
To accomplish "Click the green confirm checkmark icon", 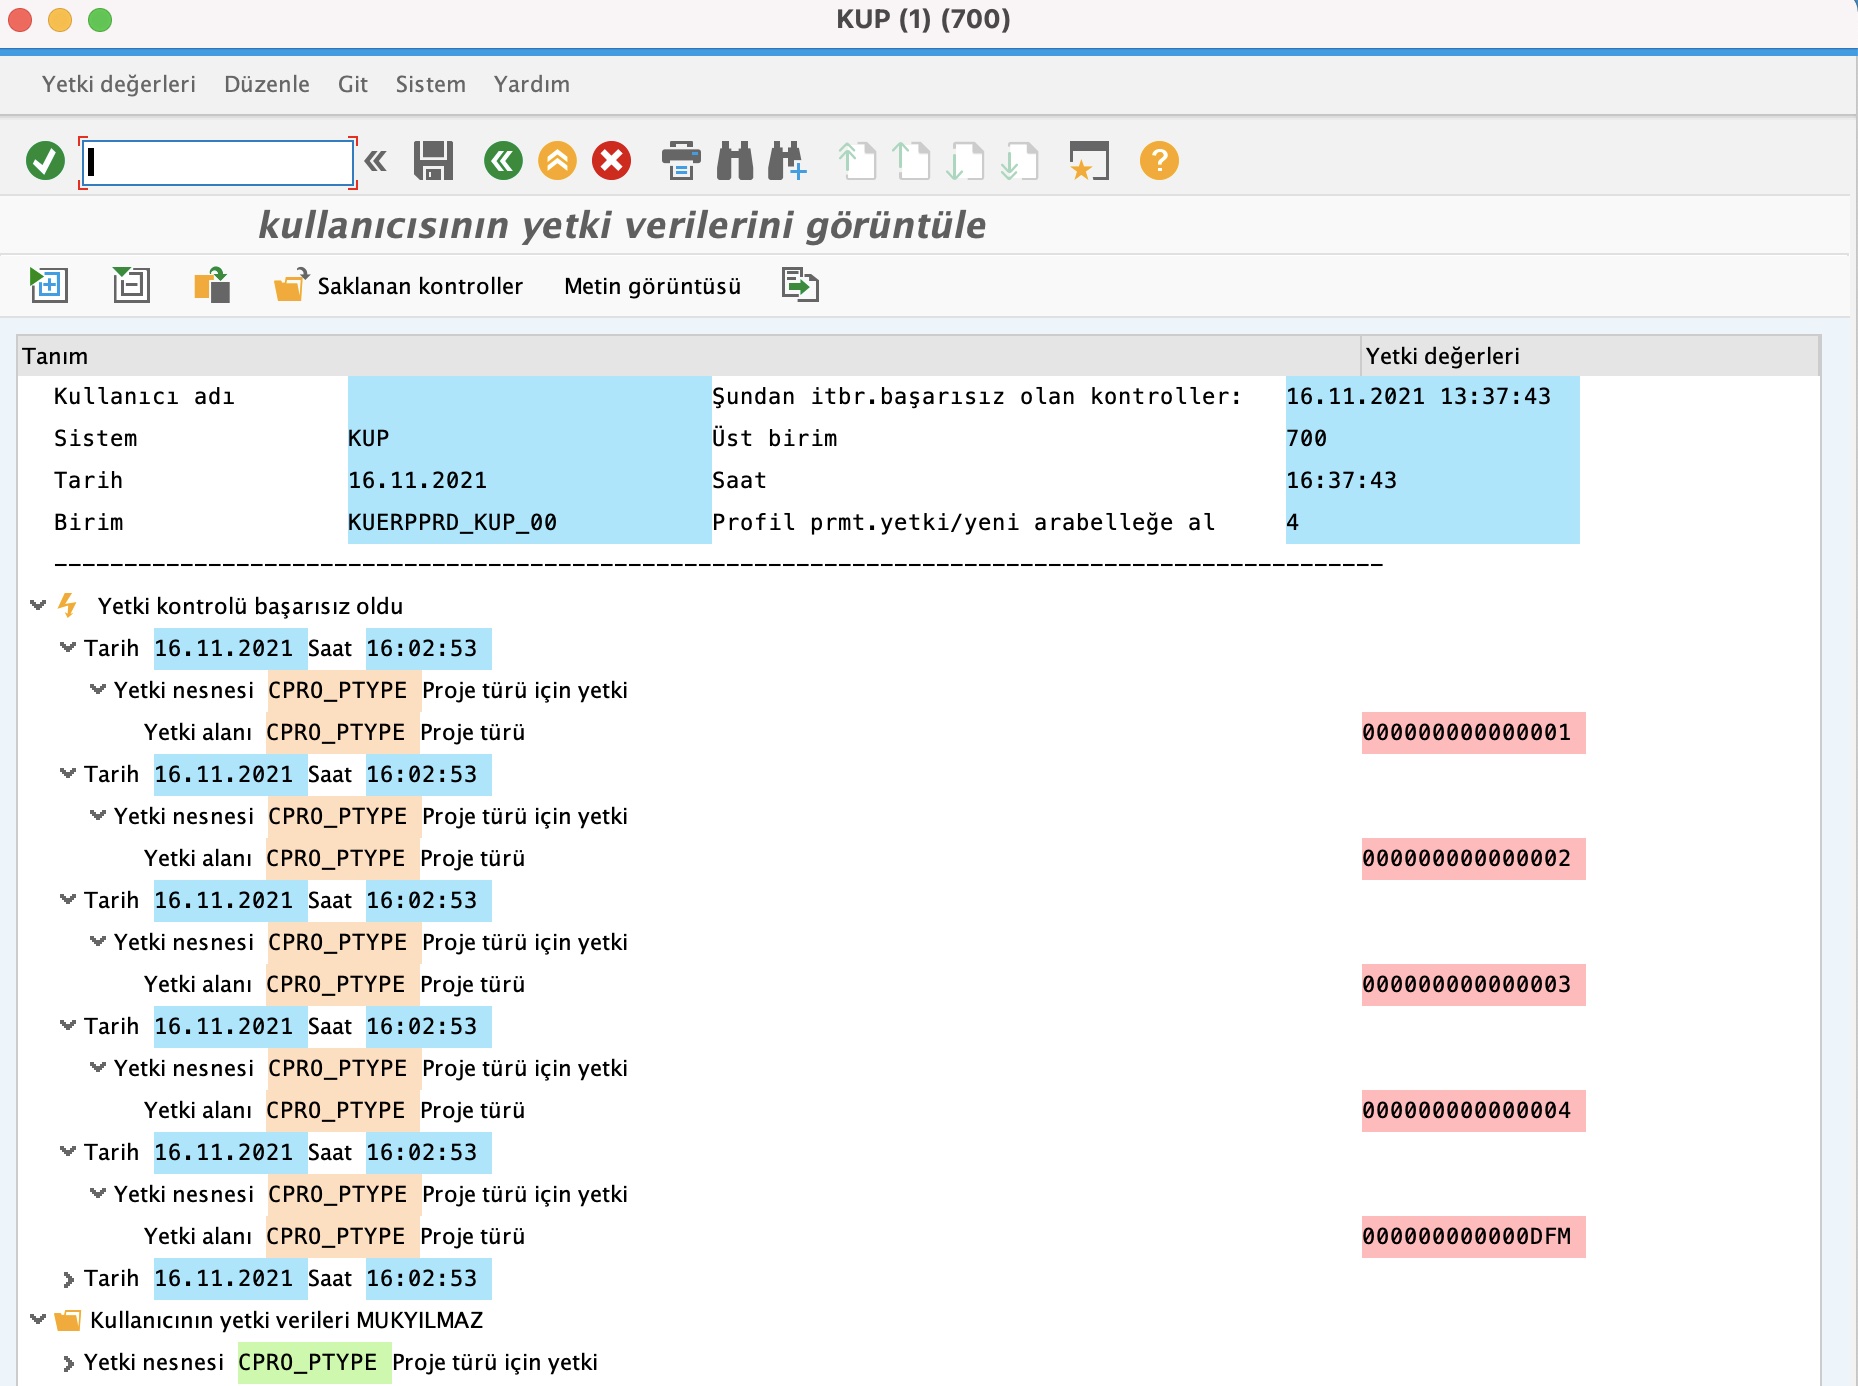I will [44, 162].
